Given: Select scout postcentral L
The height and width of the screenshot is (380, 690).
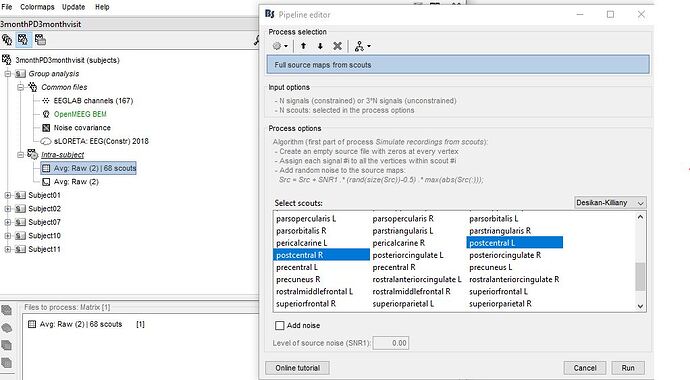Looking at the screenshot, I should tap(514, 243).
